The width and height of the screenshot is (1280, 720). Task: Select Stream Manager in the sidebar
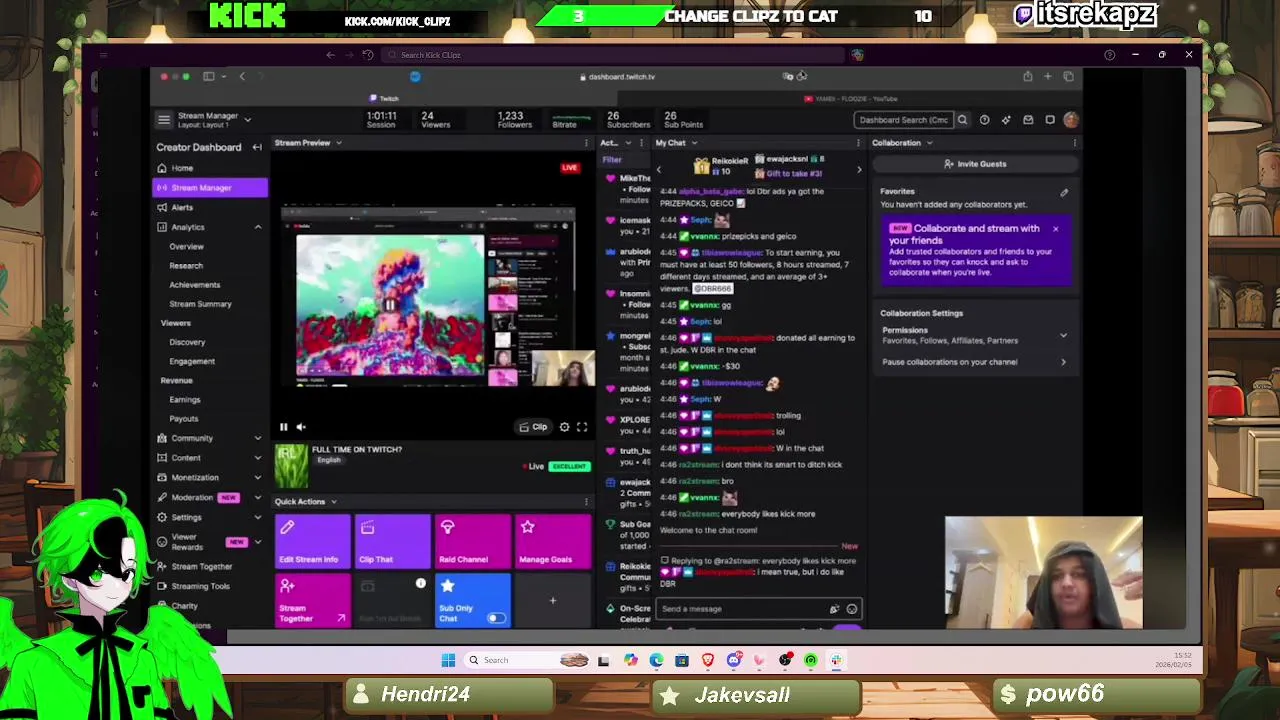pyautogui.click(x=210, y=188)
